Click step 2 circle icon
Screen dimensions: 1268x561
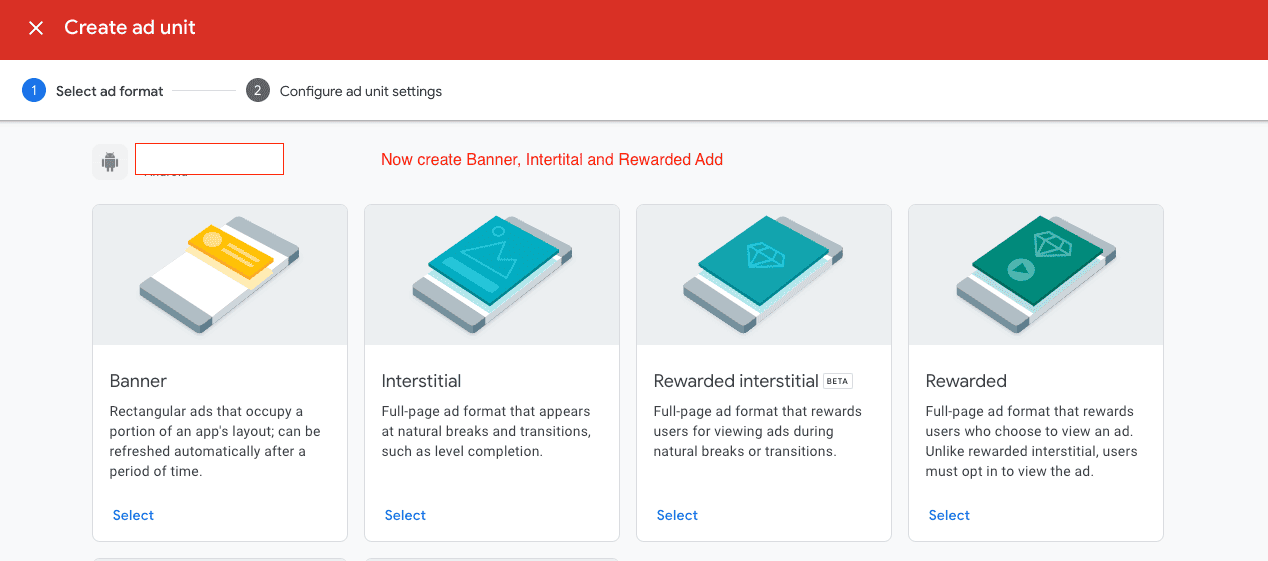coord(258,91)
